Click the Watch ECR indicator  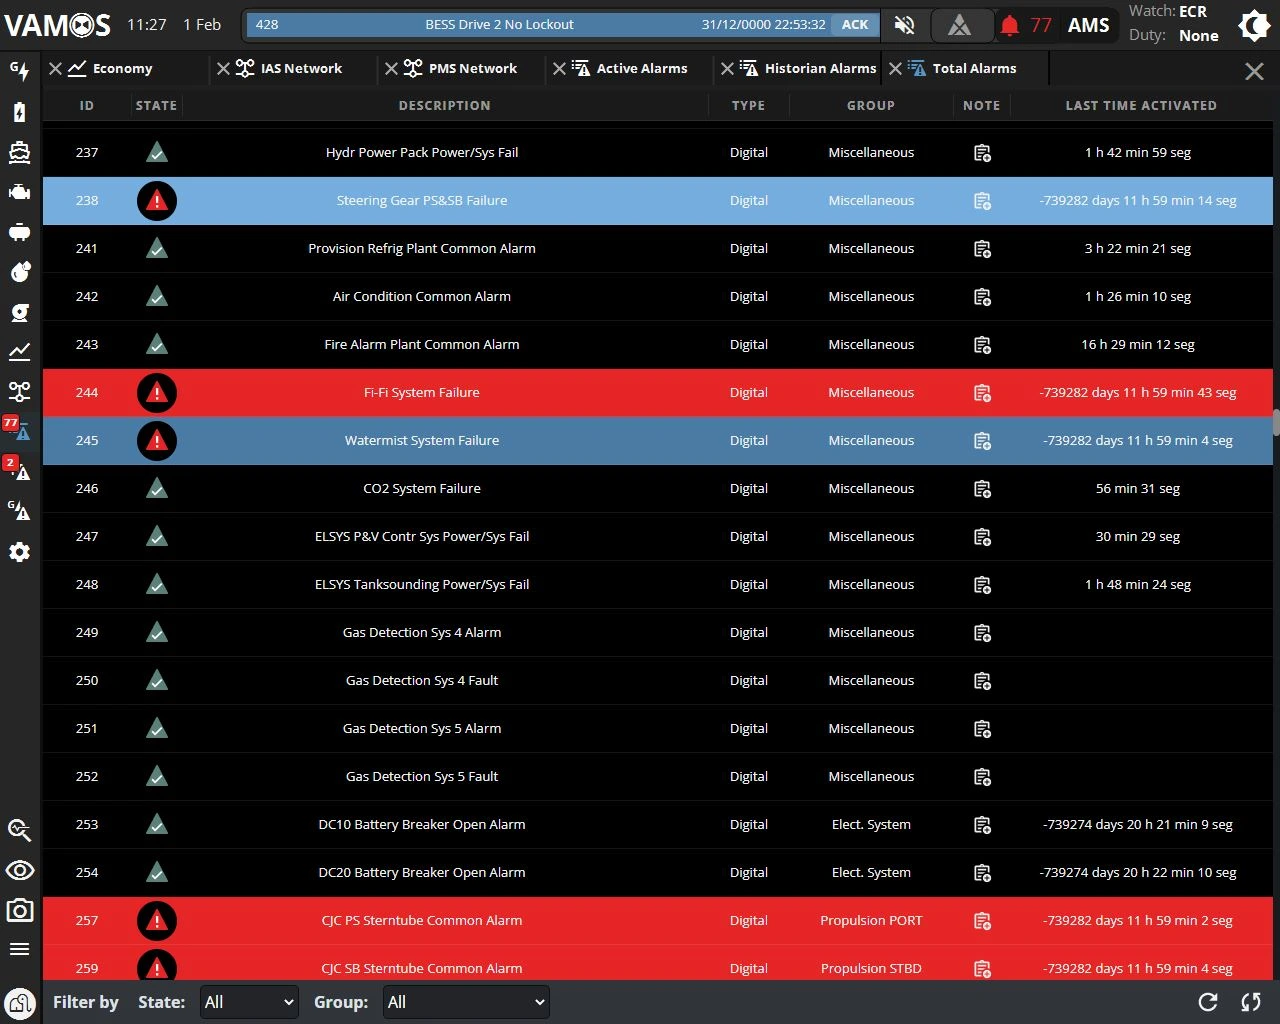(1168, 12)
